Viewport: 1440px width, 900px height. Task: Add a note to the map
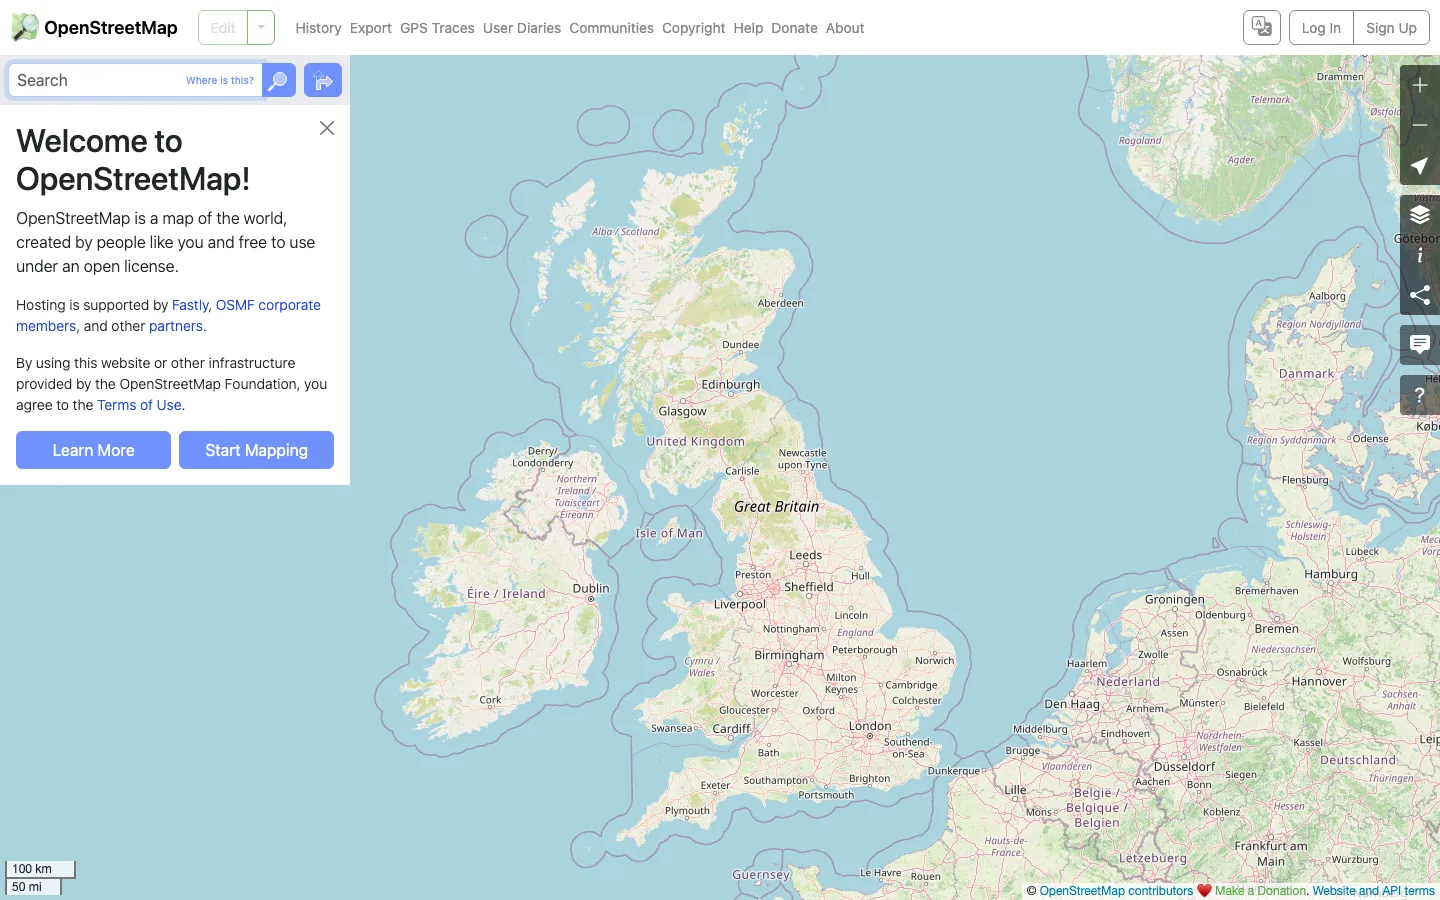click(1420, 345)
